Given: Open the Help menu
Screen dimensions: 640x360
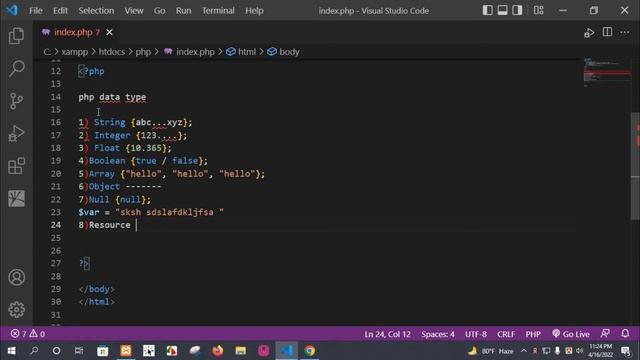Looking at the screenshot, I should pyautogui.click(x=254, y=11).
